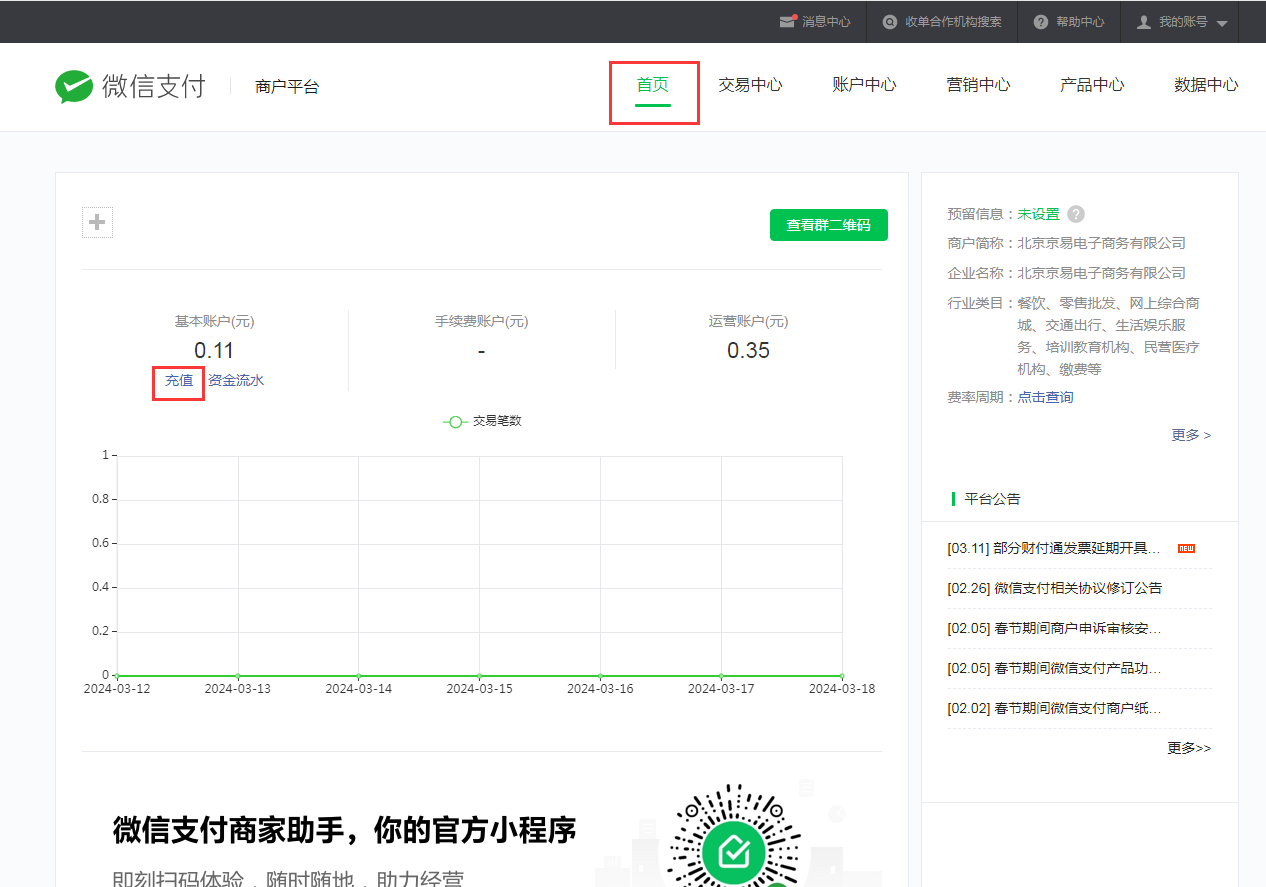The image size is (1266, 887).
Task: Open the 账户中心 tab
Action: (864, 85)
